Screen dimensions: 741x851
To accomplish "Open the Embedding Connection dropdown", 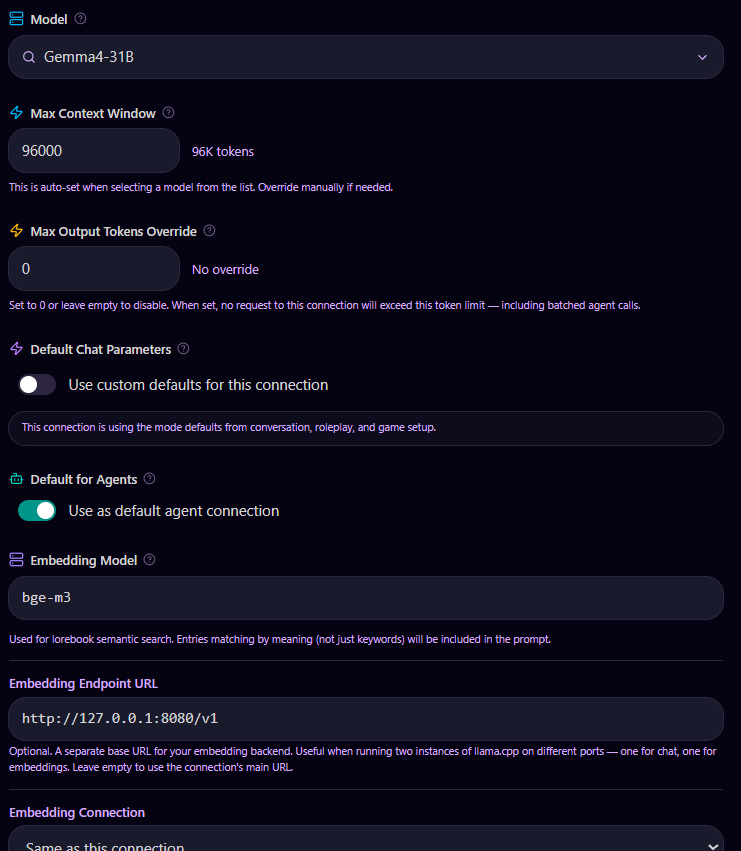I will point(365,839).
